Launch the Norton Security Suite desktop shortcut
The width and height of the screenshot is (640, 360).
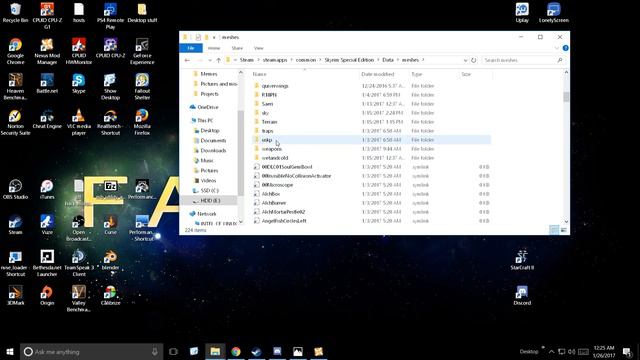tap(16, 122)
